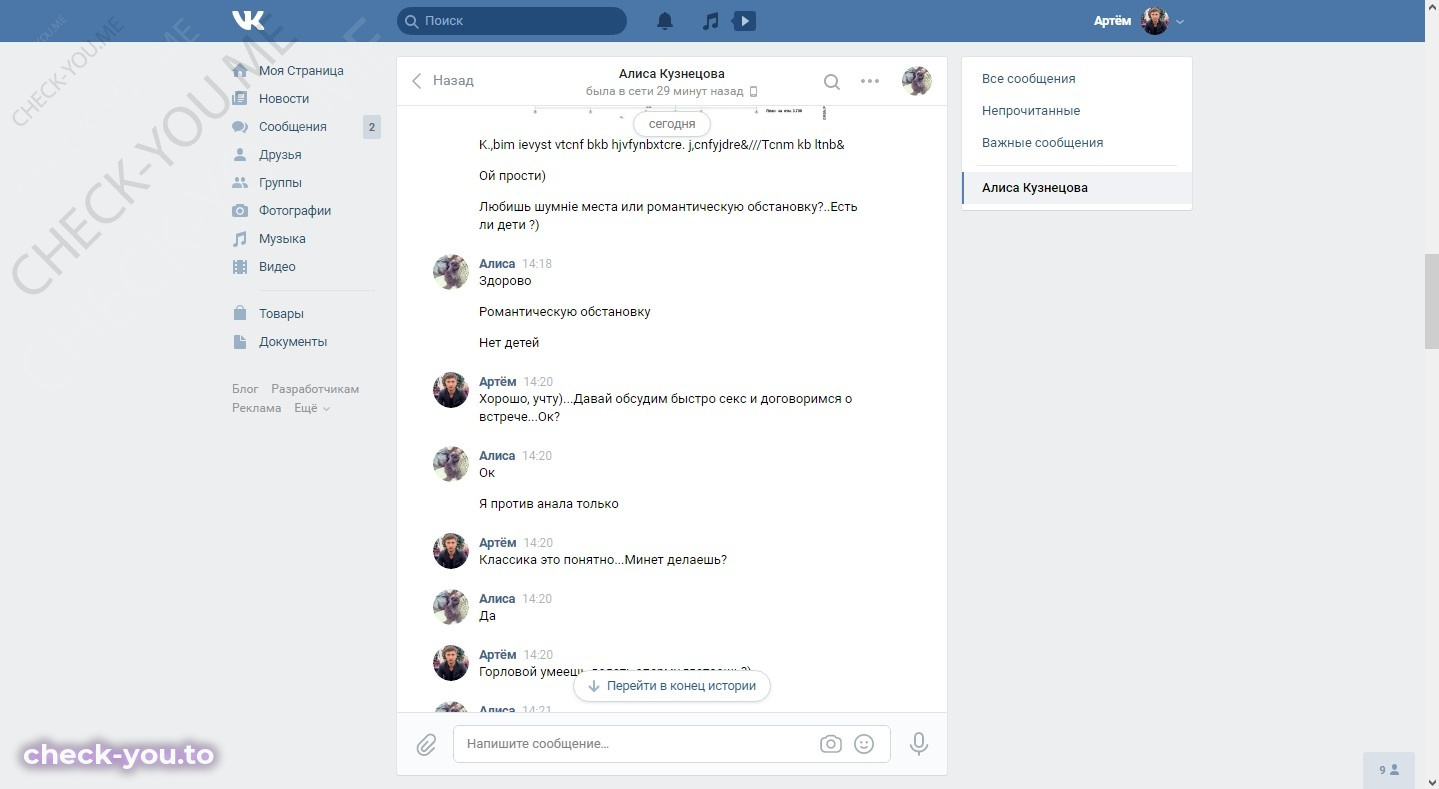Click the film icon beside Видео
This screenshot has width=1439, height=789.
(240, 267)
